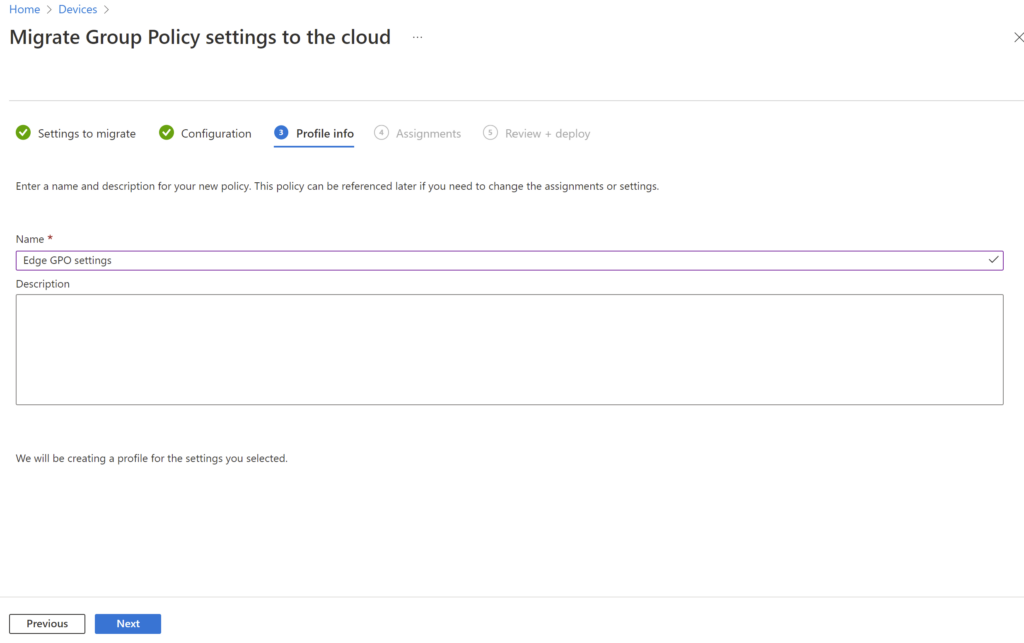The width and height of the screenshot is (1024, 643).
Task: Click the 'Enter a name and description' instruction text
Action: [x=337, y=186]
